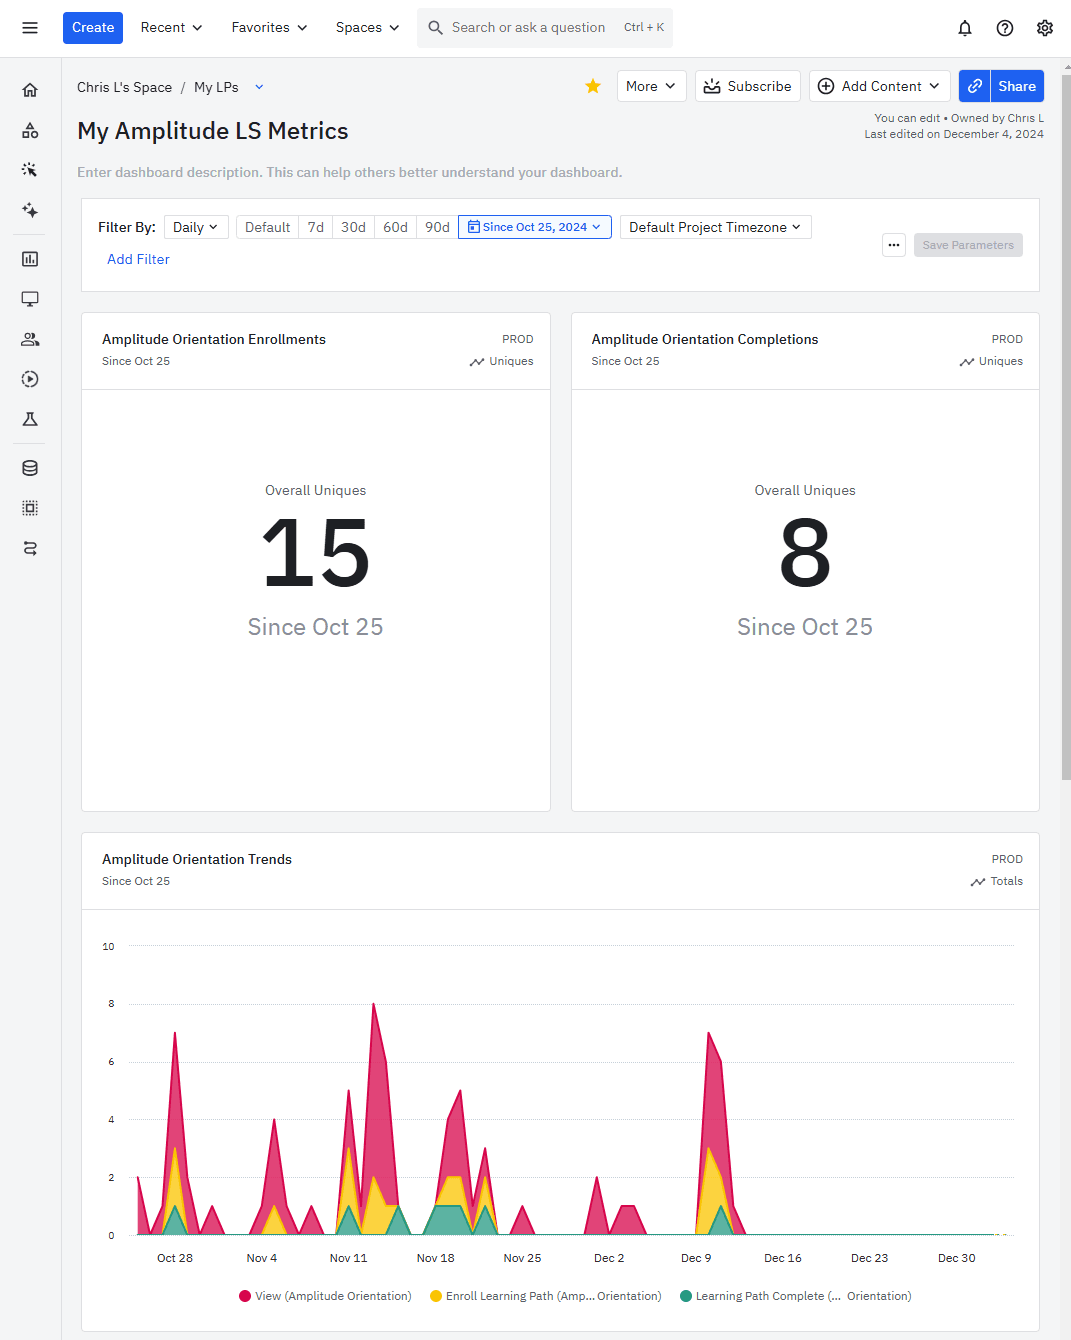Select the charts bar-graph icon in sidebar
Viewport: 1071px width, 1340px height.
[x=30, y=258]
